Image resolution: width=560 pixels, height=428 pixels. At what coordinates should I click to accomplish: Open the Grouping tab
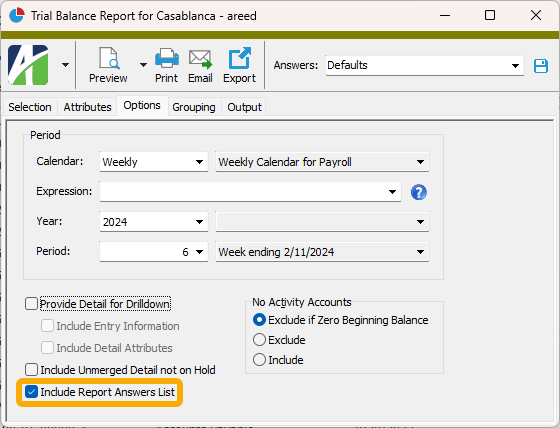point(194,107)
